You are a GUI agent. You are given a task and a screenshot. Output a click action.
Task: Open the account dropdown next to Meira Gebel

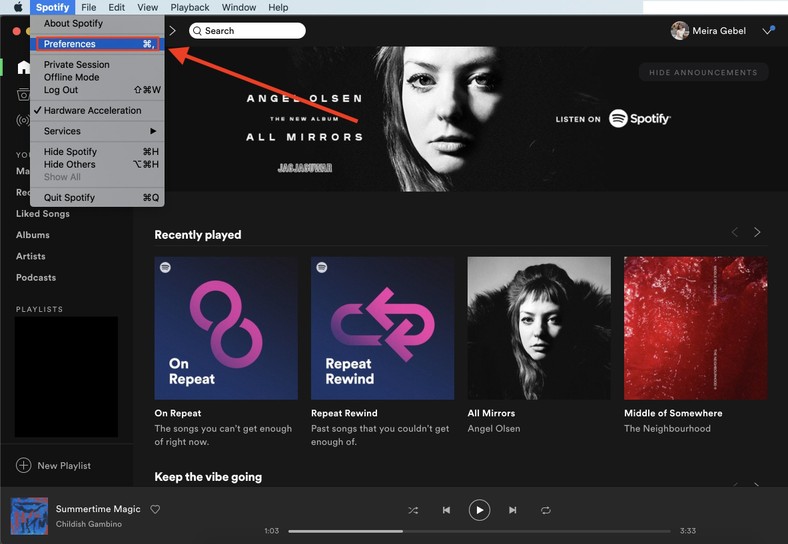coord(768,31)
